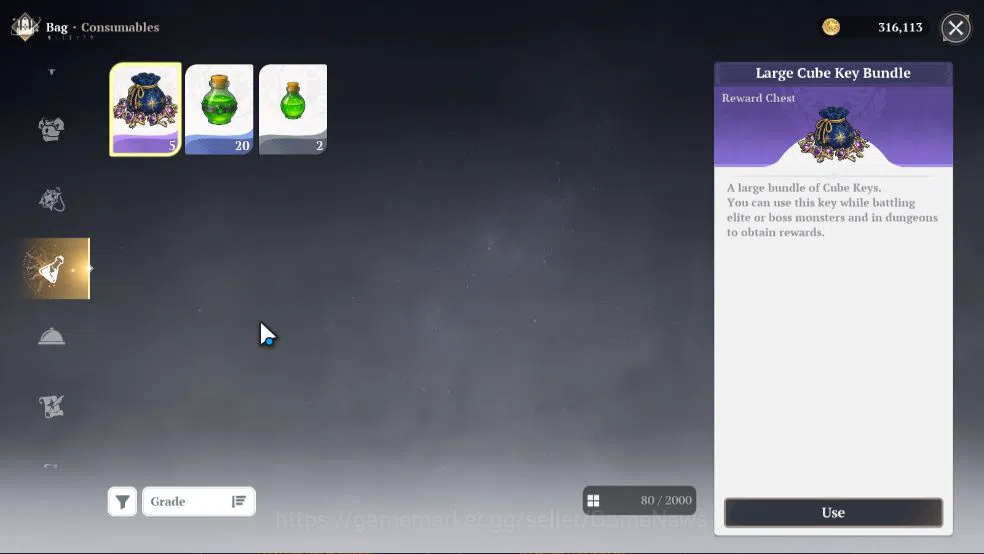Image resolution: width=984 pixels, height=554 pixels.
Task: Select the consumables potion category tab
Action: pos(55,269)
